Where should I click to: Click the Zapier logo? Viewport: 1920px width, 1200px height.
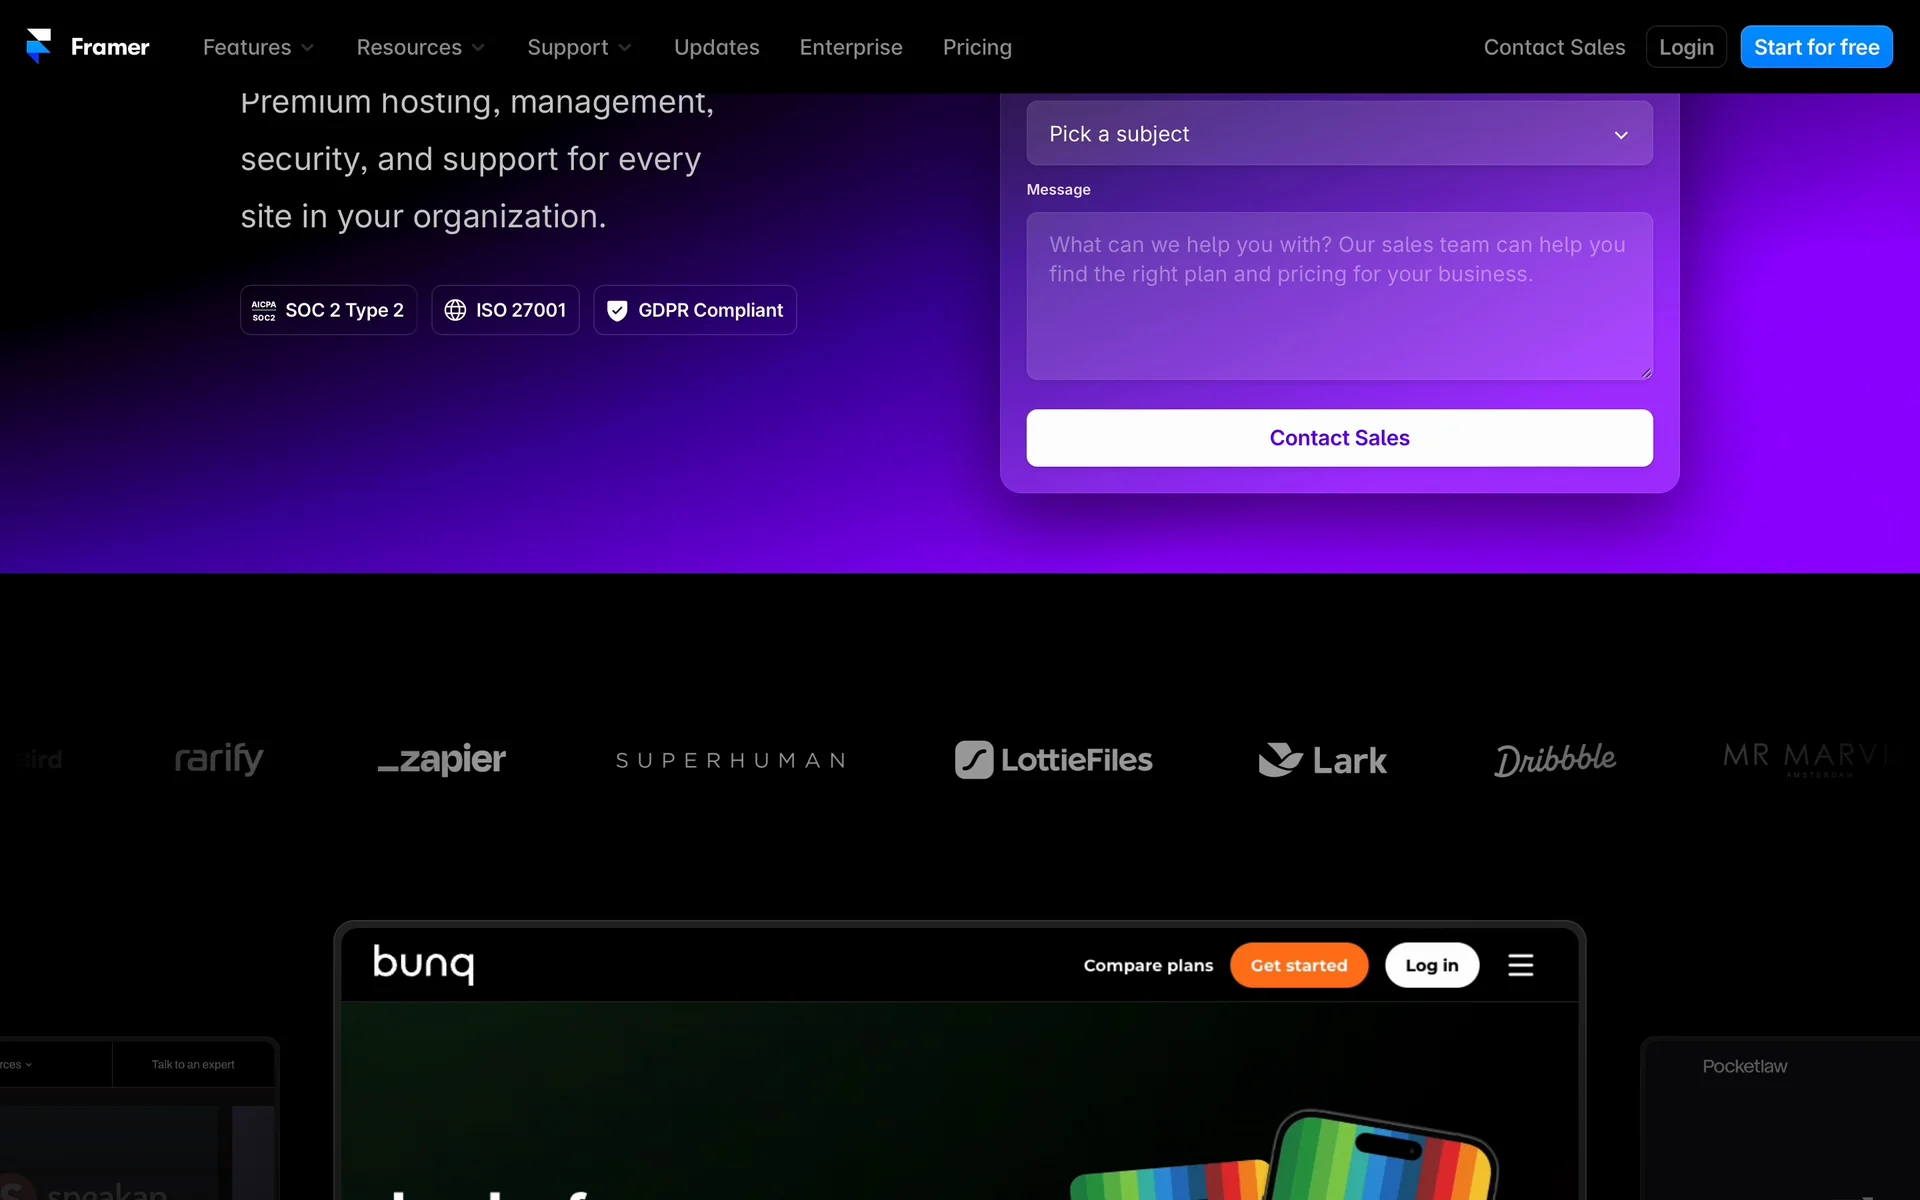(x=441, y=760)
